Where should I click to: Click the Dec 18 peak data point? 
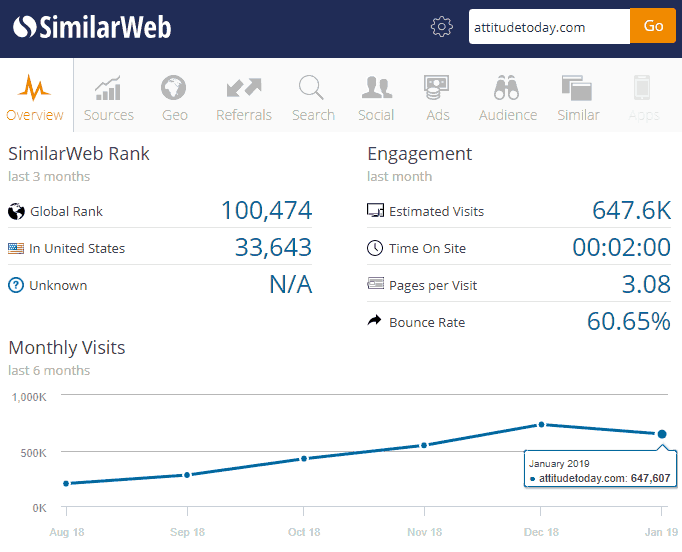(541, 424)
